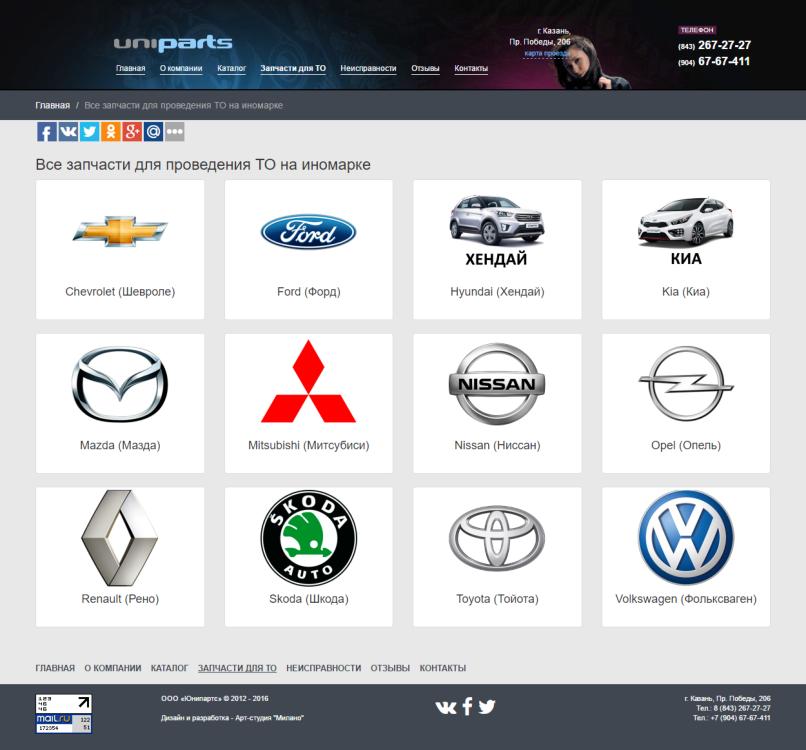Viewport: 806px width, 750px height.
Task: Go to Контакты in top menu
Action: [471, 69]
